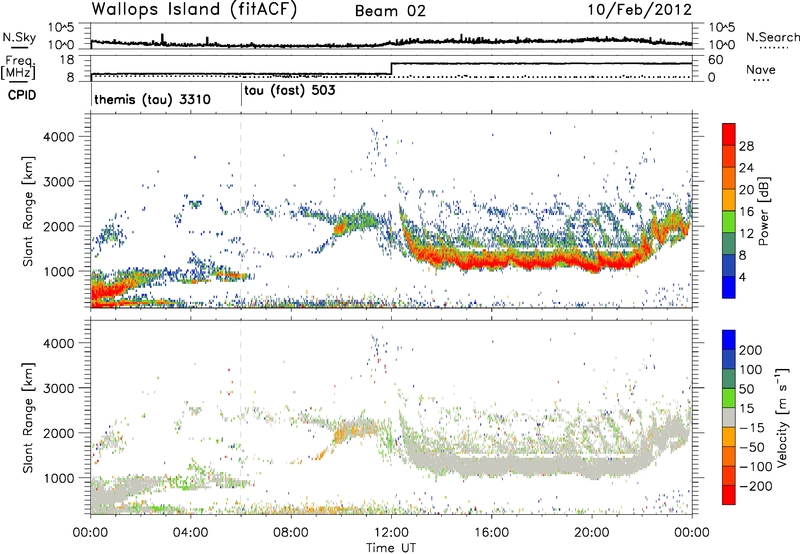Screen dimensions: 800x554
Task: Click the '20' label on Power colorbar
Action: 746,190
